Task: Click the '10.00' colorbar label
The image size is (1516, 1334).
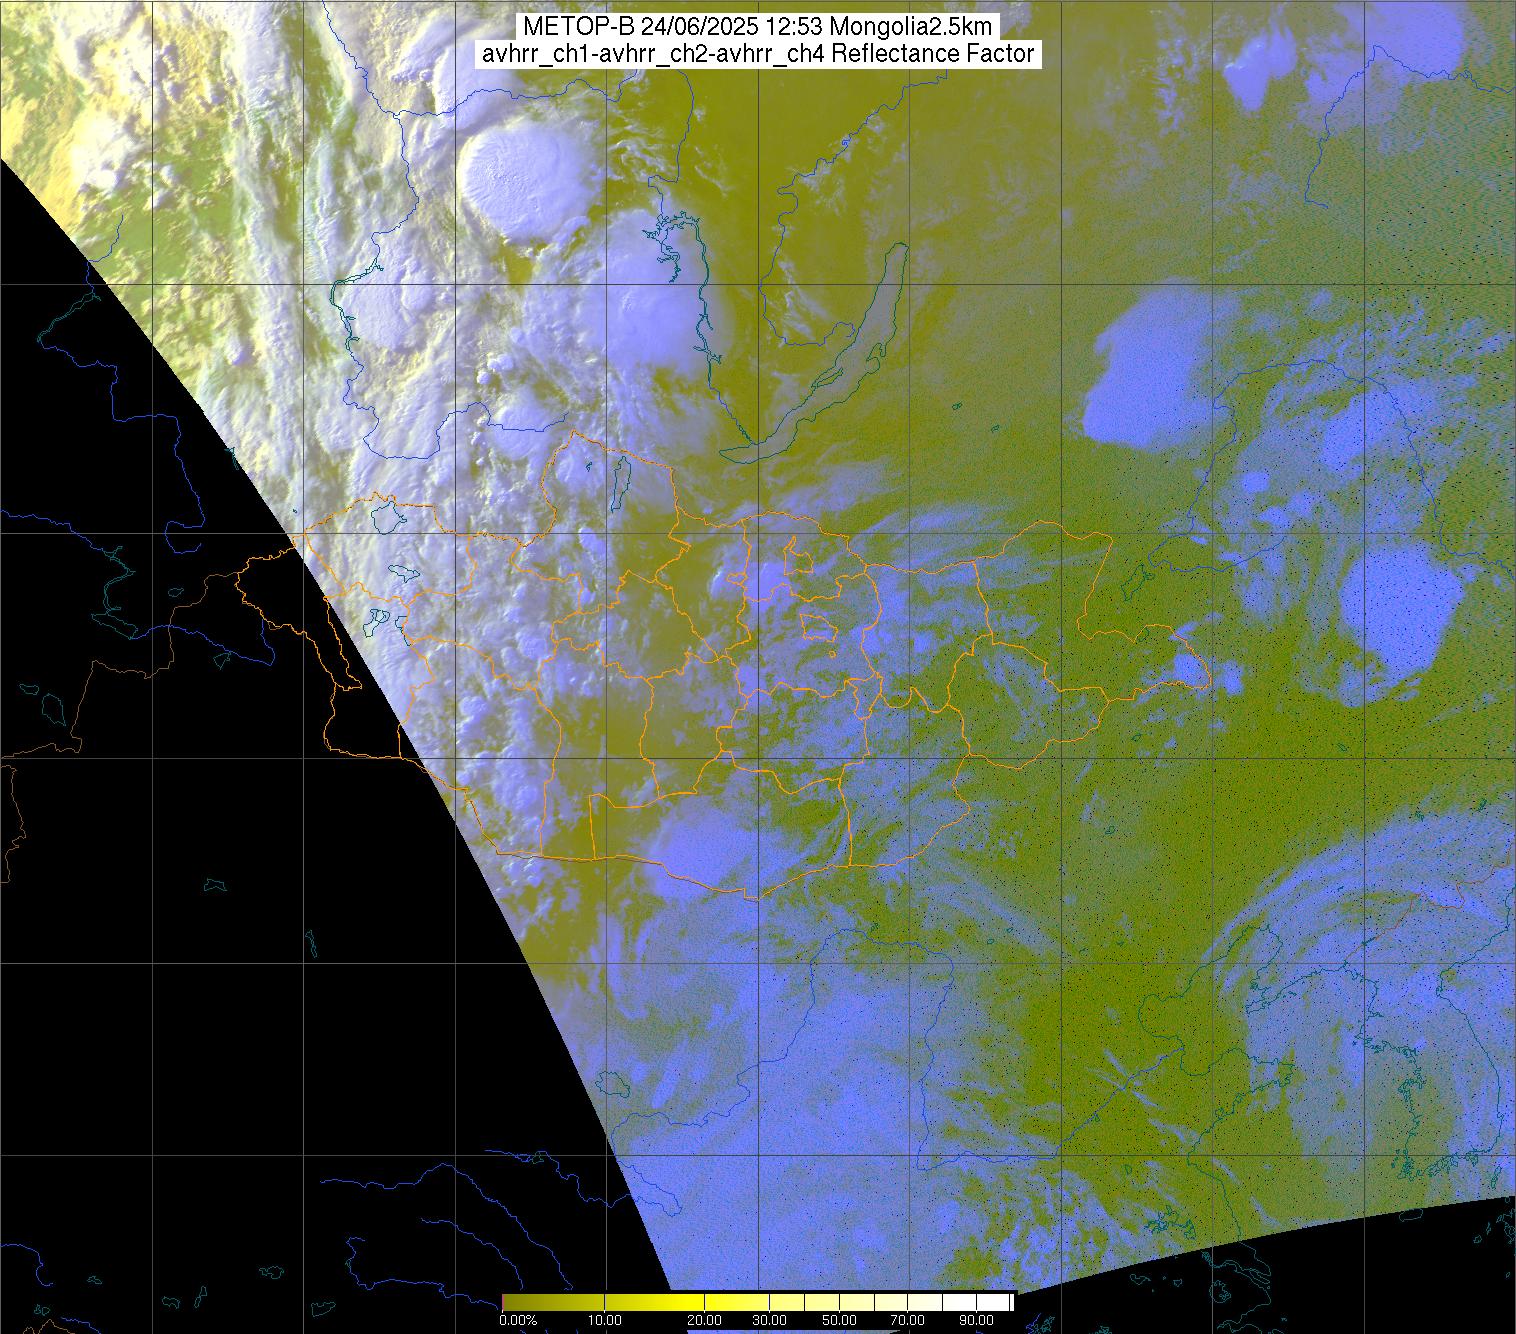Action: coord(605,1320)
